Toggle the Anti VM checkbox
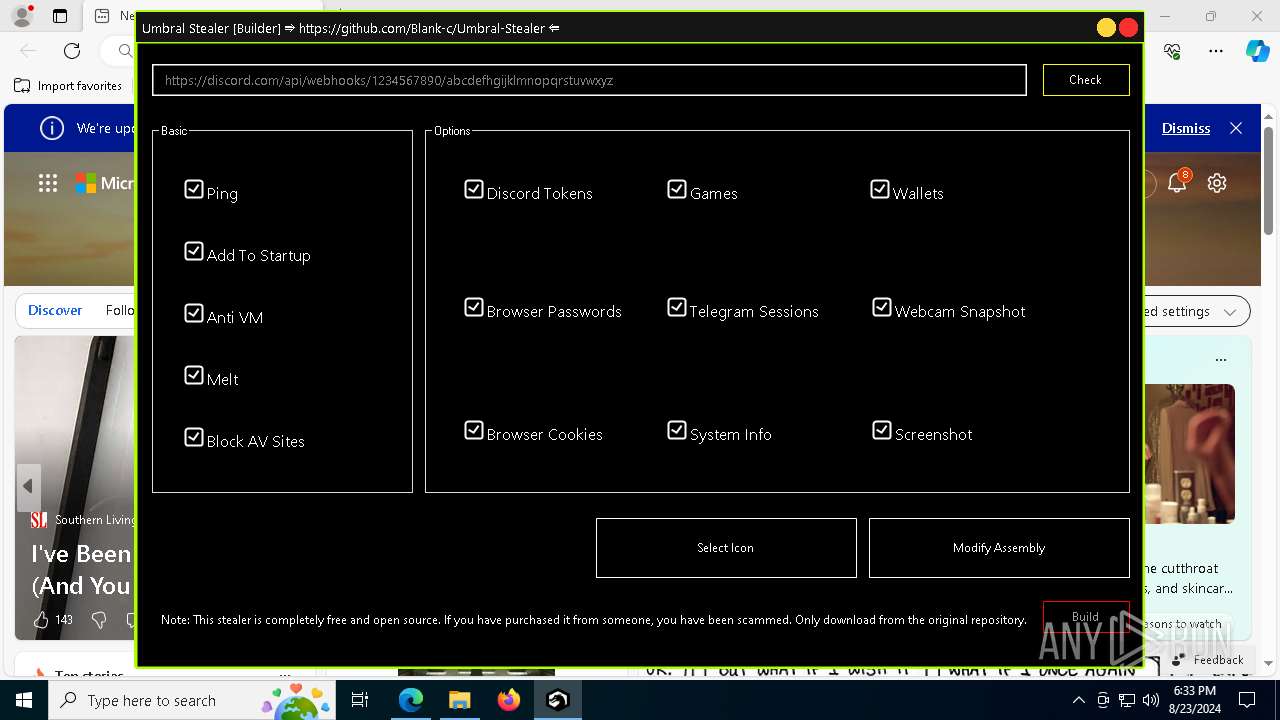1280x720 pixels. click(194, 313)
